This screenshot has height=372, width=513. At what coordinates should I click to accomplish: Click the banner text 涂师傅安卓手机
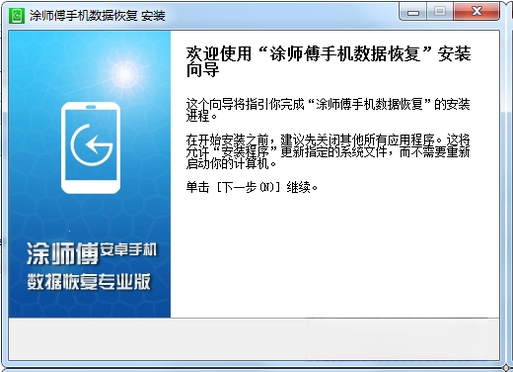click(x=92, y=254)
